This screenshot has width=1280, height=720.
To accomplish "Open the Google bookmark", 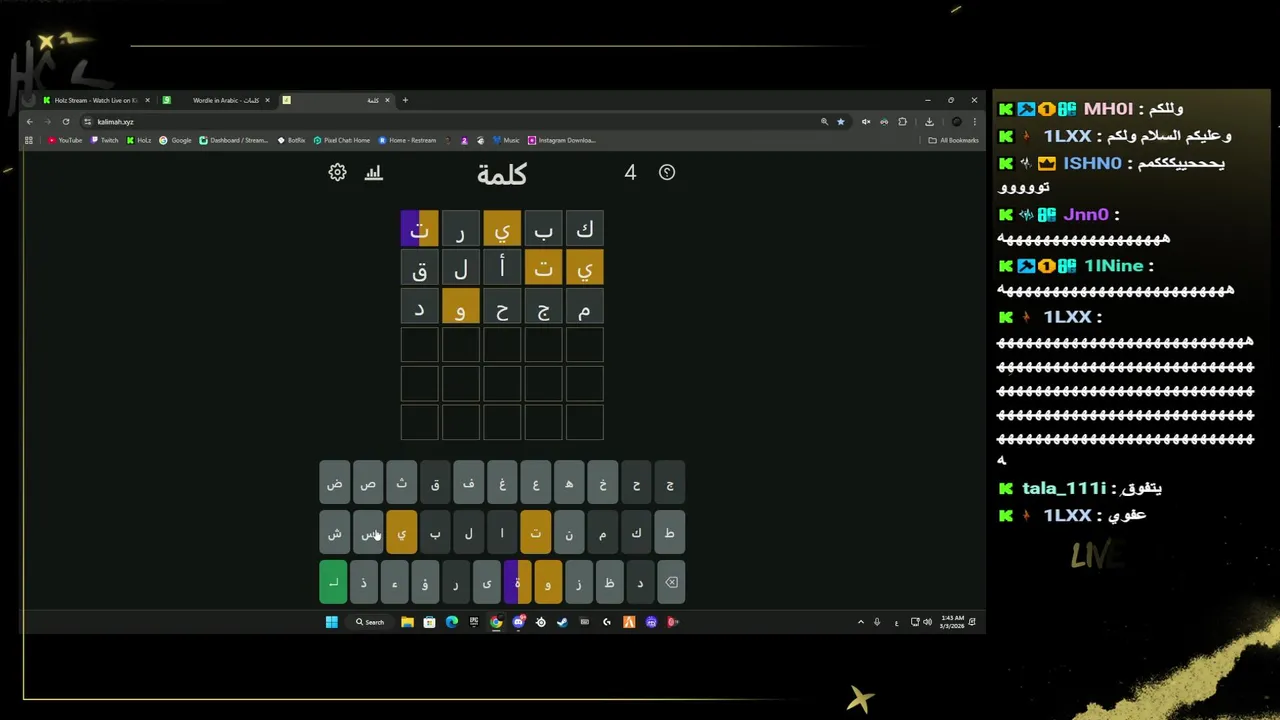I will [x=175, y=140].
